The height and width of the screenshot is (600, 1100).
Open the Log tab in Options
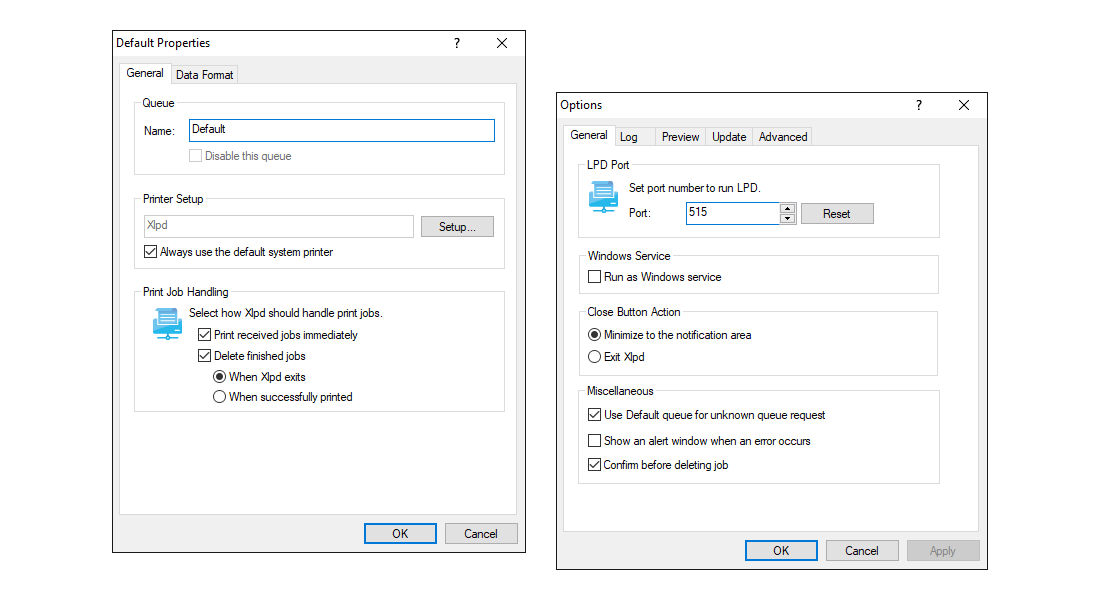628,137
